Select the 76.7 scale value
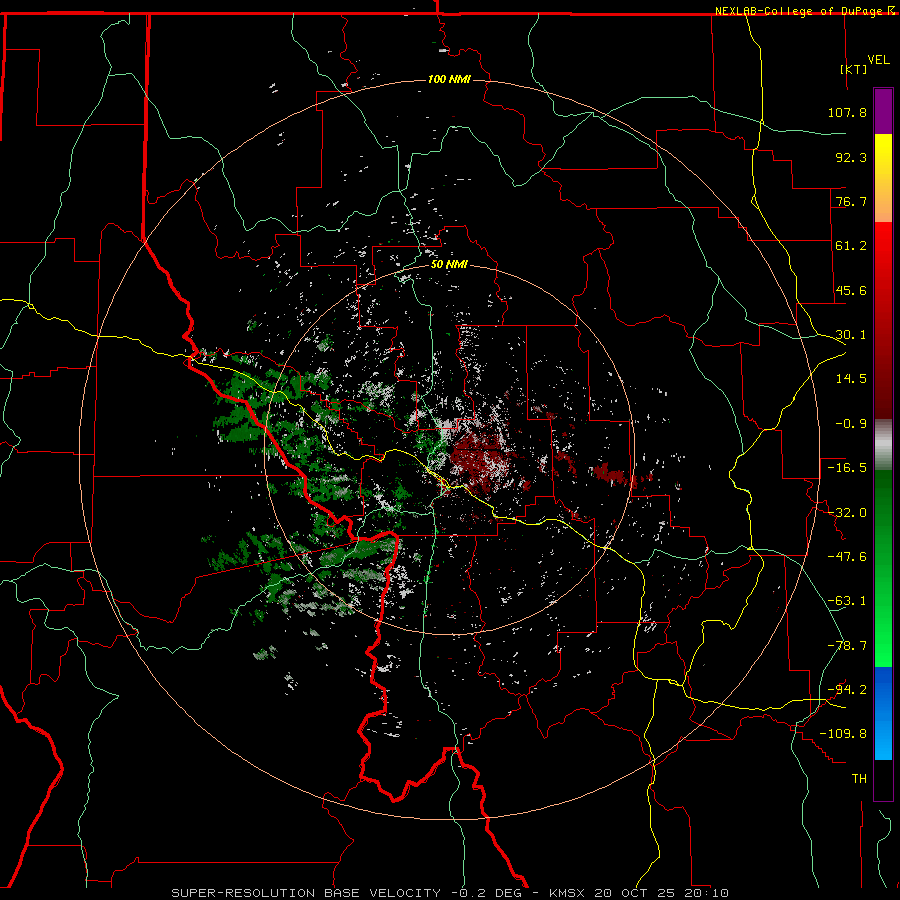900x900 pixels. 851,201
